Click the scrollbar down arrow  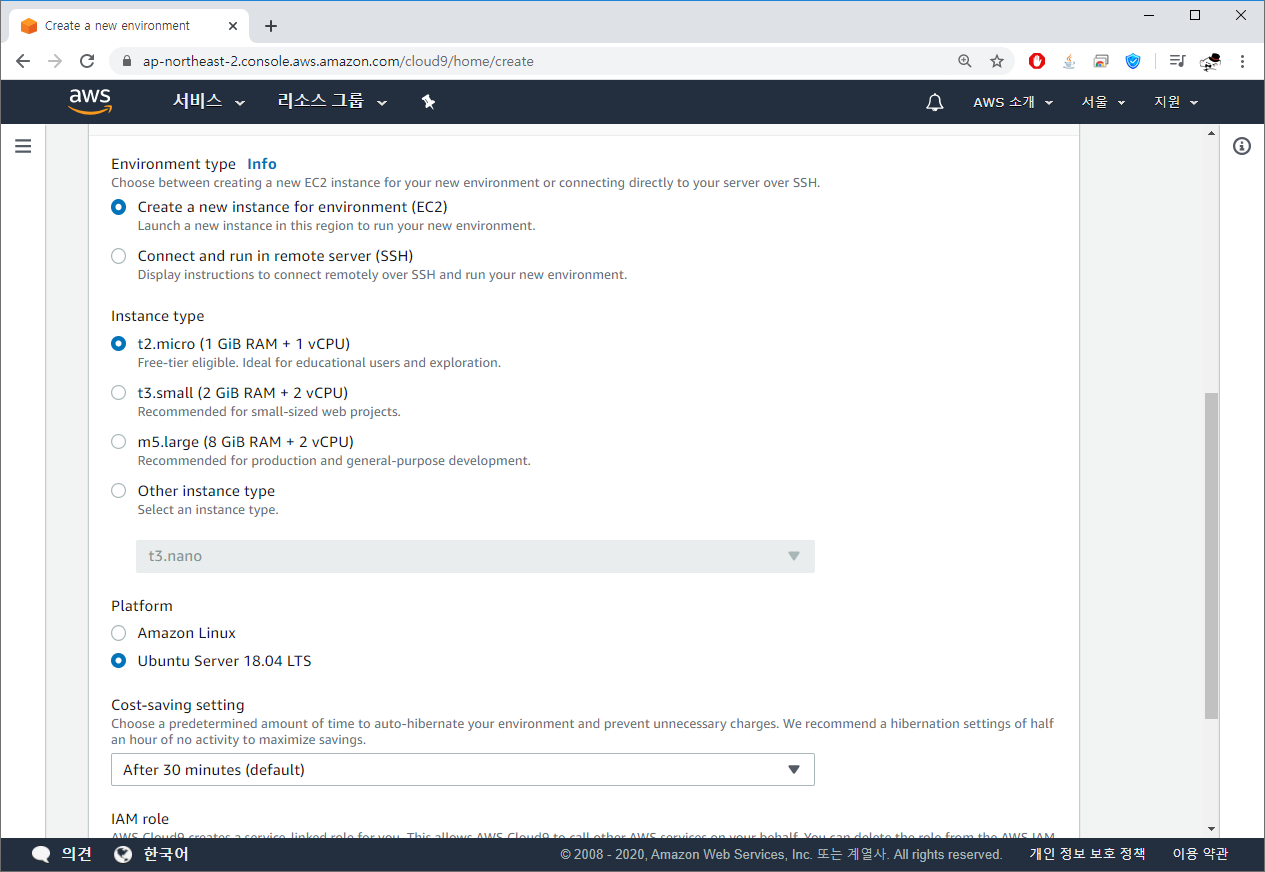[x=1212, y=830]
